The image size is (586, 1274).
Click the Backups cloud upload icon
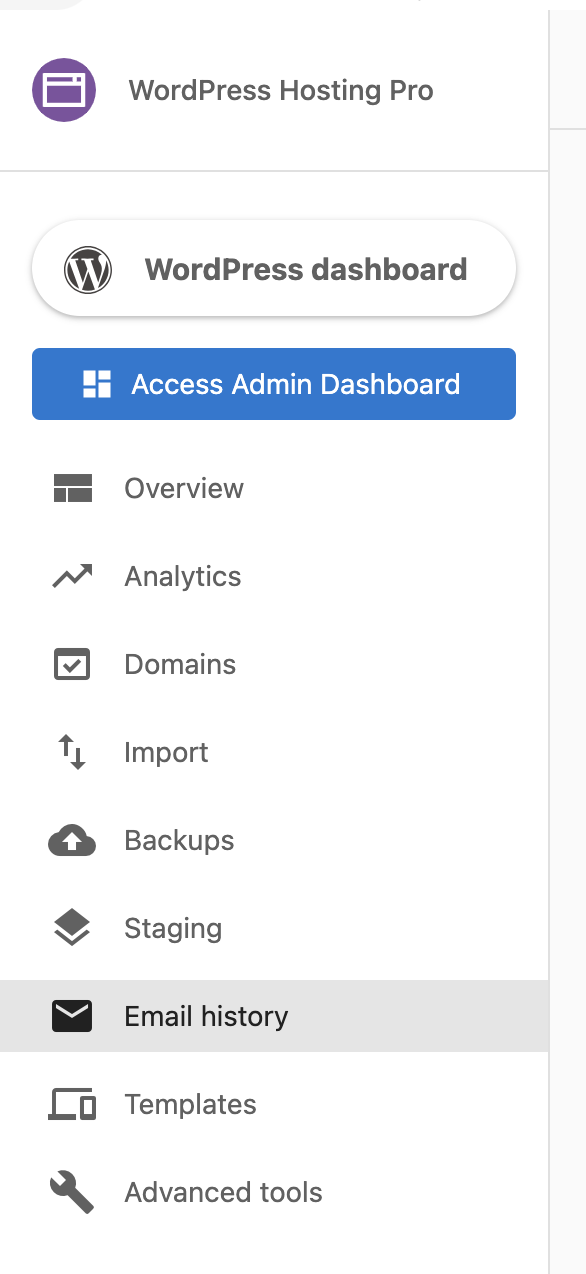[x=72, y=840]
